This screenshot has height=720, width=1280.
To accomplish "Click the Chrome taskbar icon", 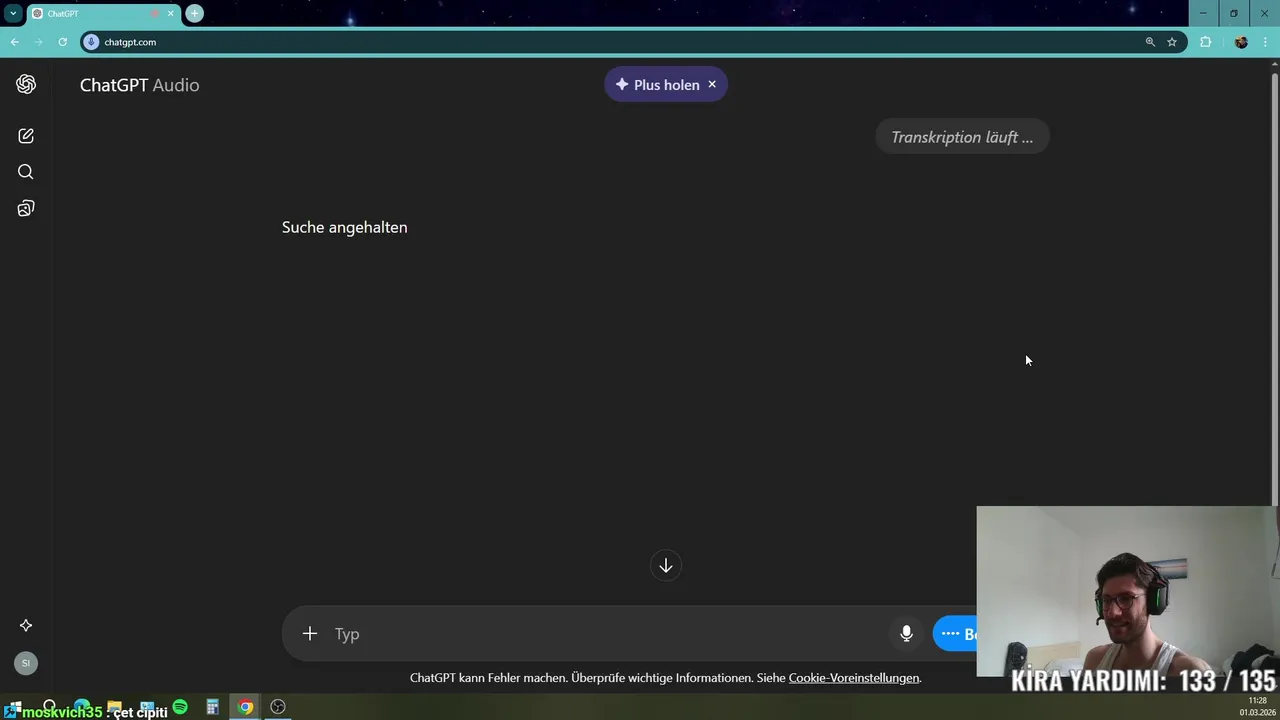I will tap(245, 707).
